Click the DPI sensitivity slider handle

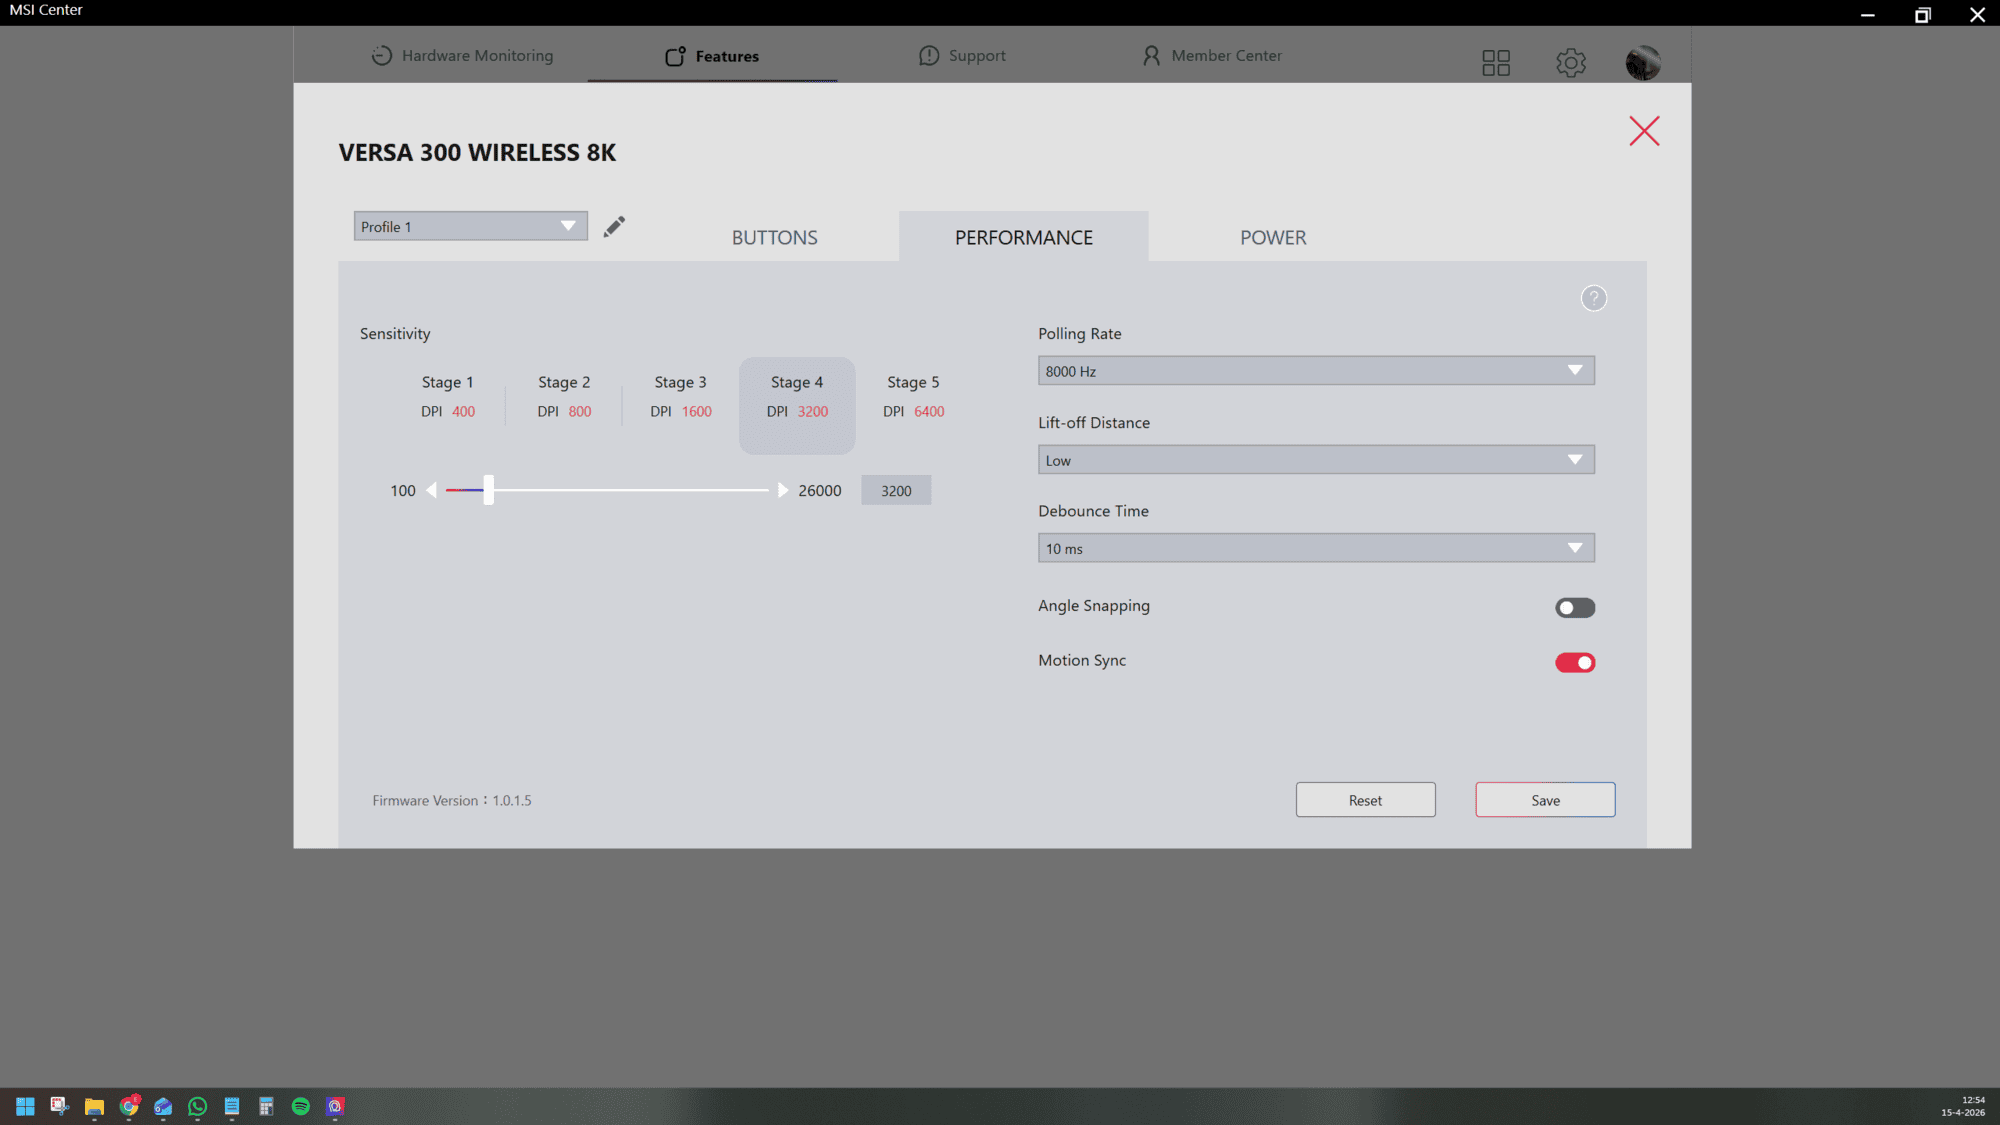pos(488,490)
